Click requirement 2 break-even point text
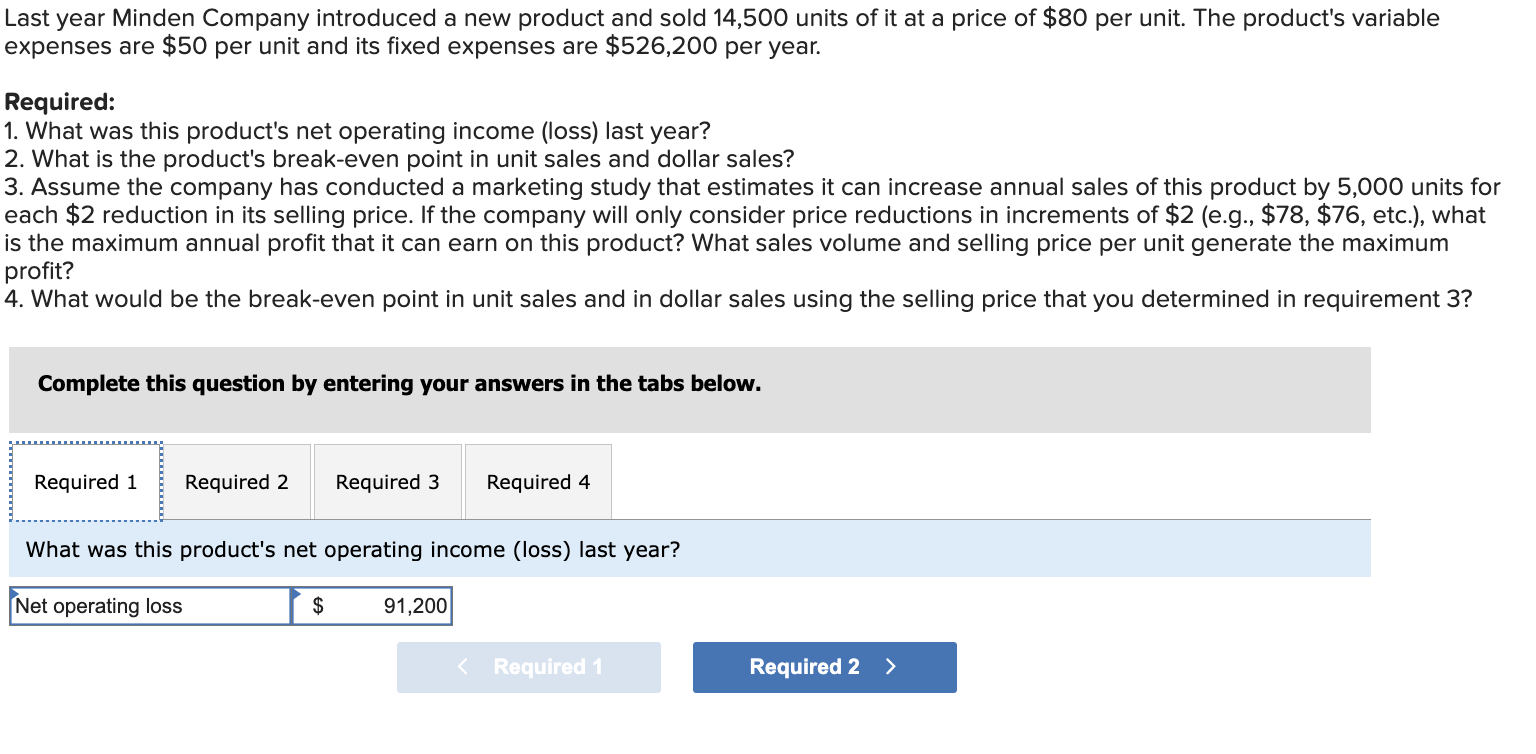Viewport: 1536px width, 754px height. [400, 159]
